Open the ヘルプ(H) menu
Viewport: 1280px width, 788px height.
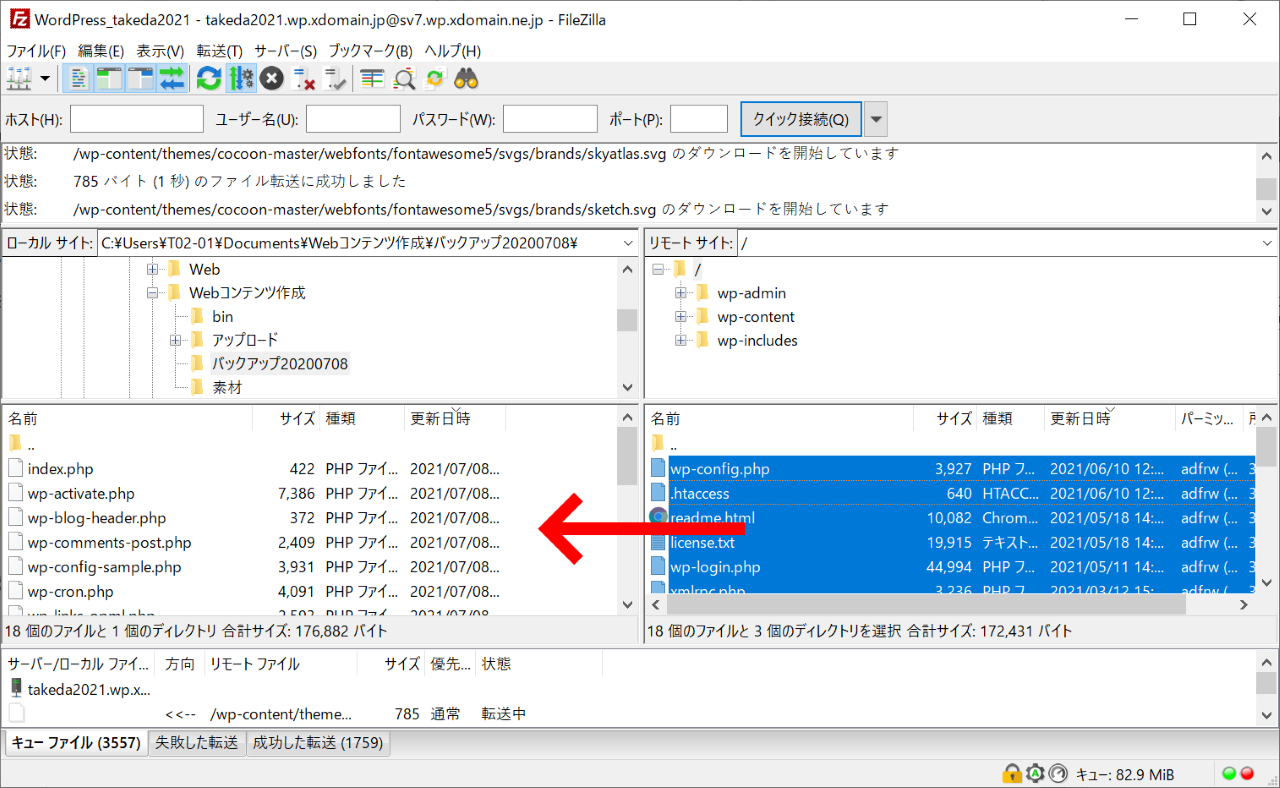pos(452,51)
